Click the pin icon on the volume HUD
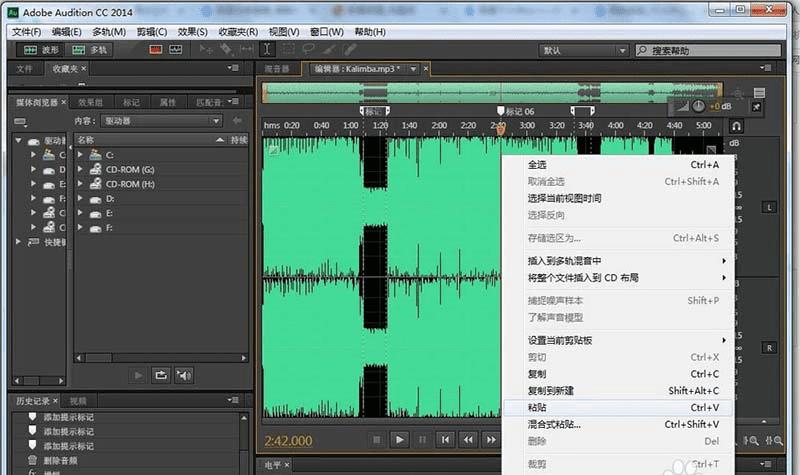This screenshot has width=800, height=475. (x=756, y=106)
